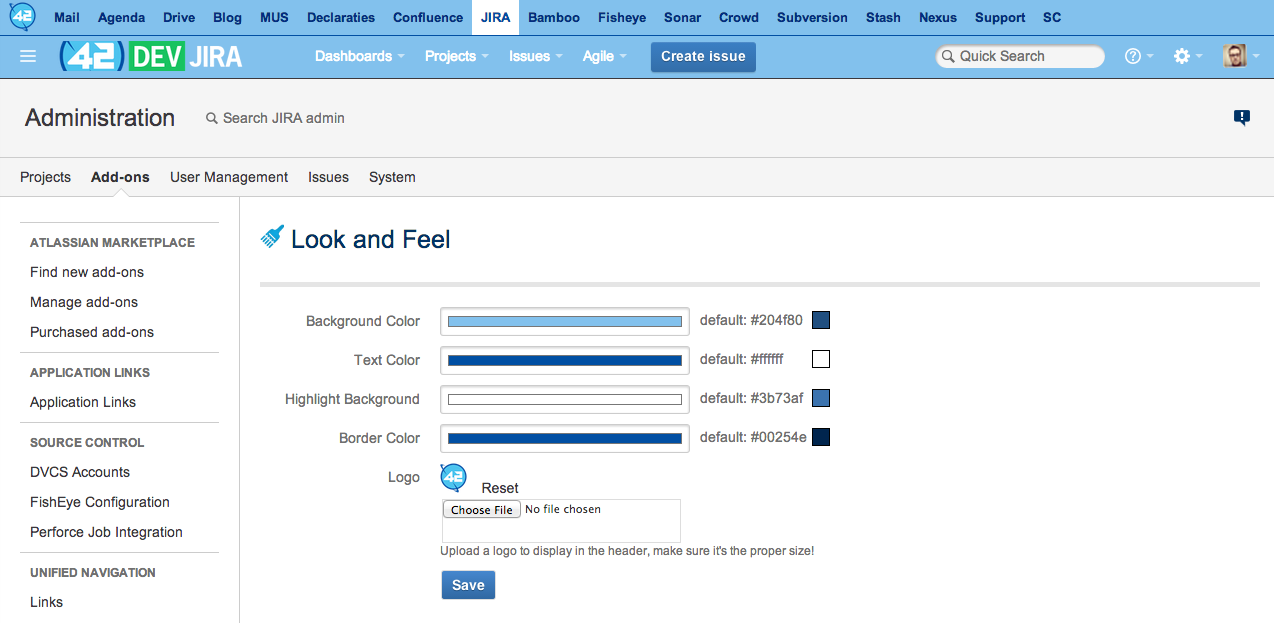This screenshot has width=1274, height=623.
Task: Click the Look and Feel paintbrush icon
Action: point(272,236)
